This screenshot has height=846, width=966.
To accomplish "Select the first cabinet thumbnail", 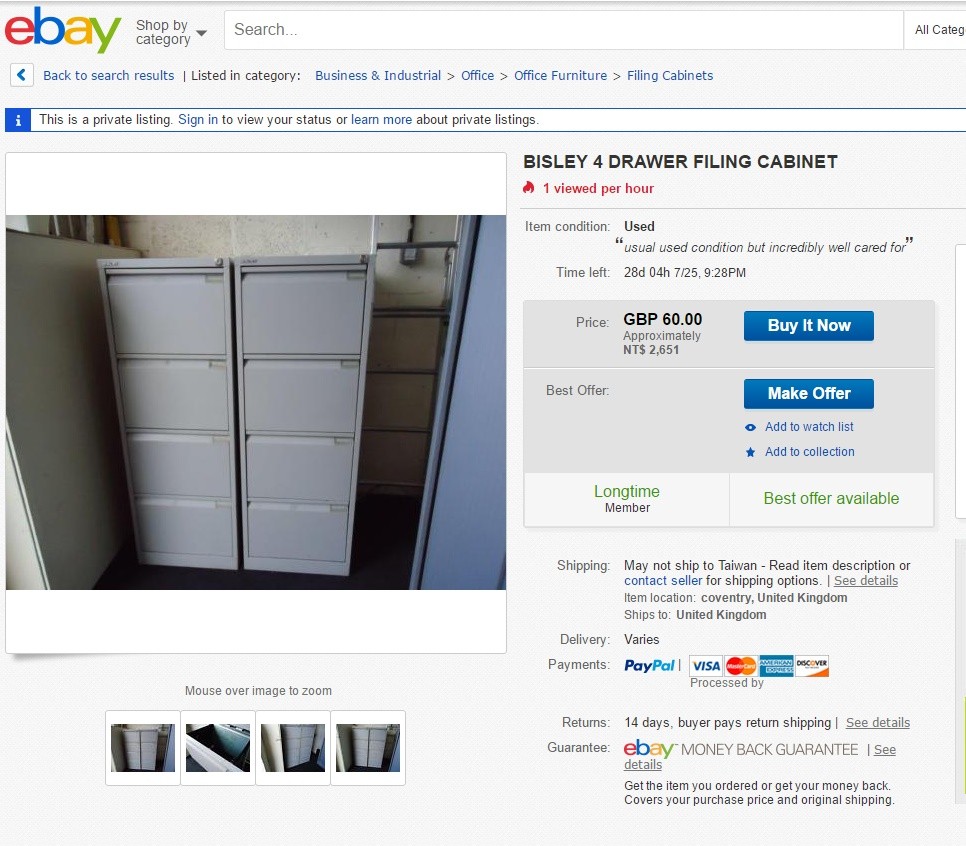I will pos(143,747).
